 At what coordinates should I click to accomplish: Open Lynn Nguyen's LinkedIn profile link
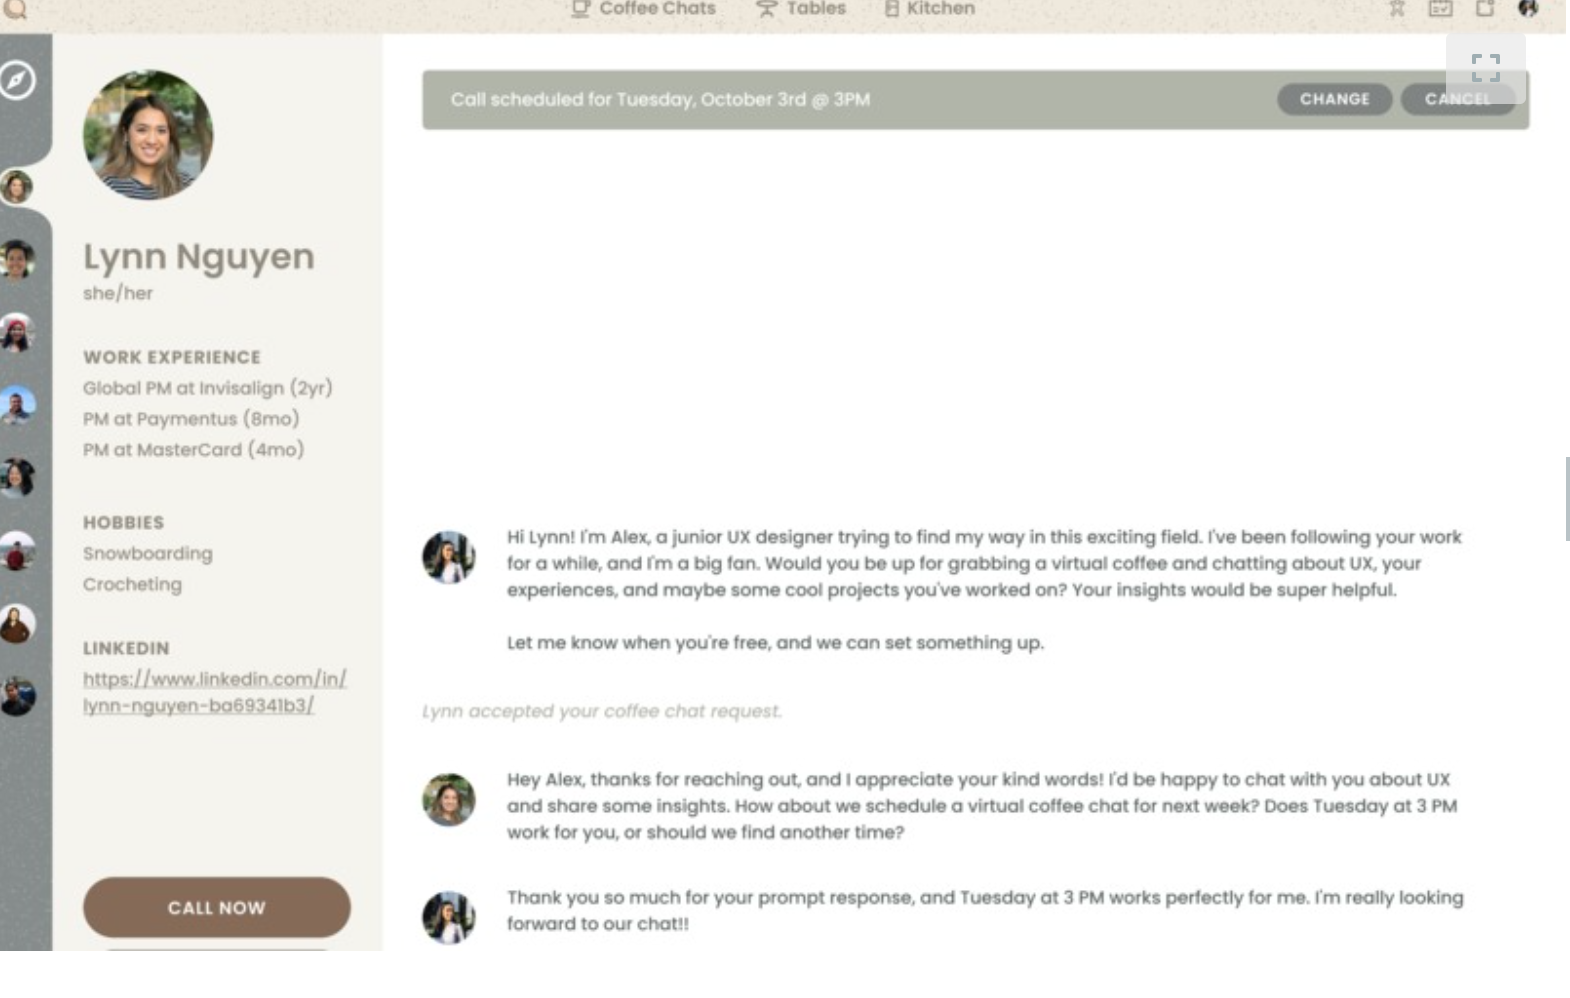coord(214,692)
